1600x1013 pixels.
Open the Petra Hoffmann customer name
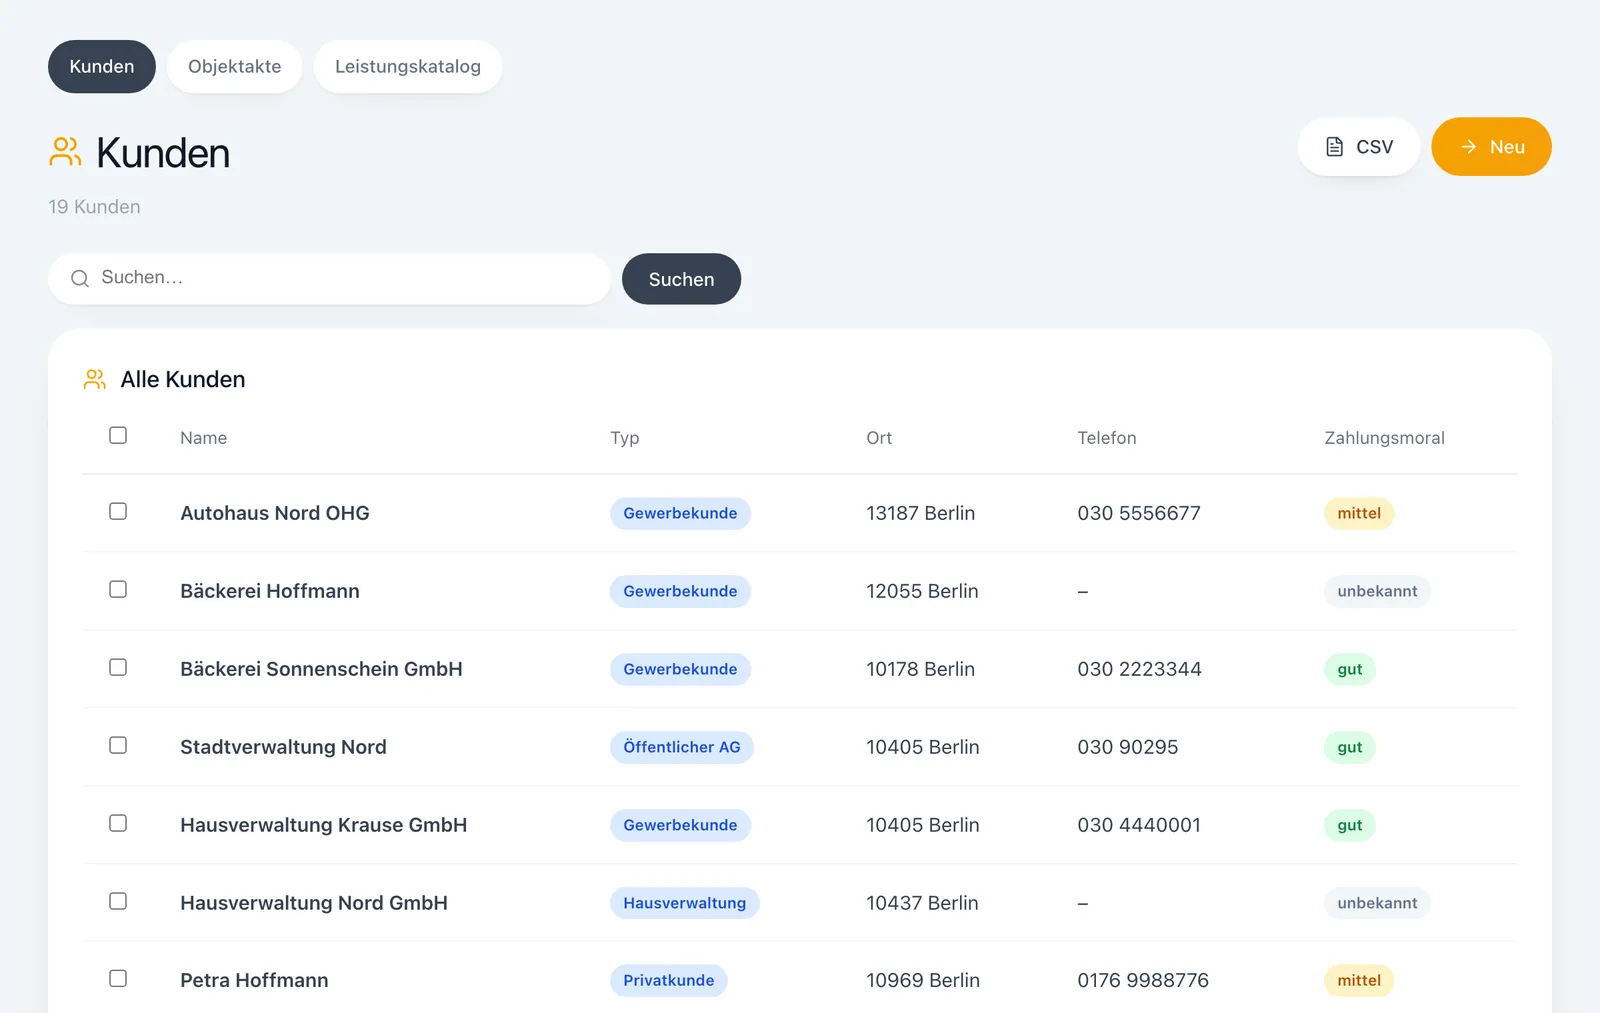(254, 980)
